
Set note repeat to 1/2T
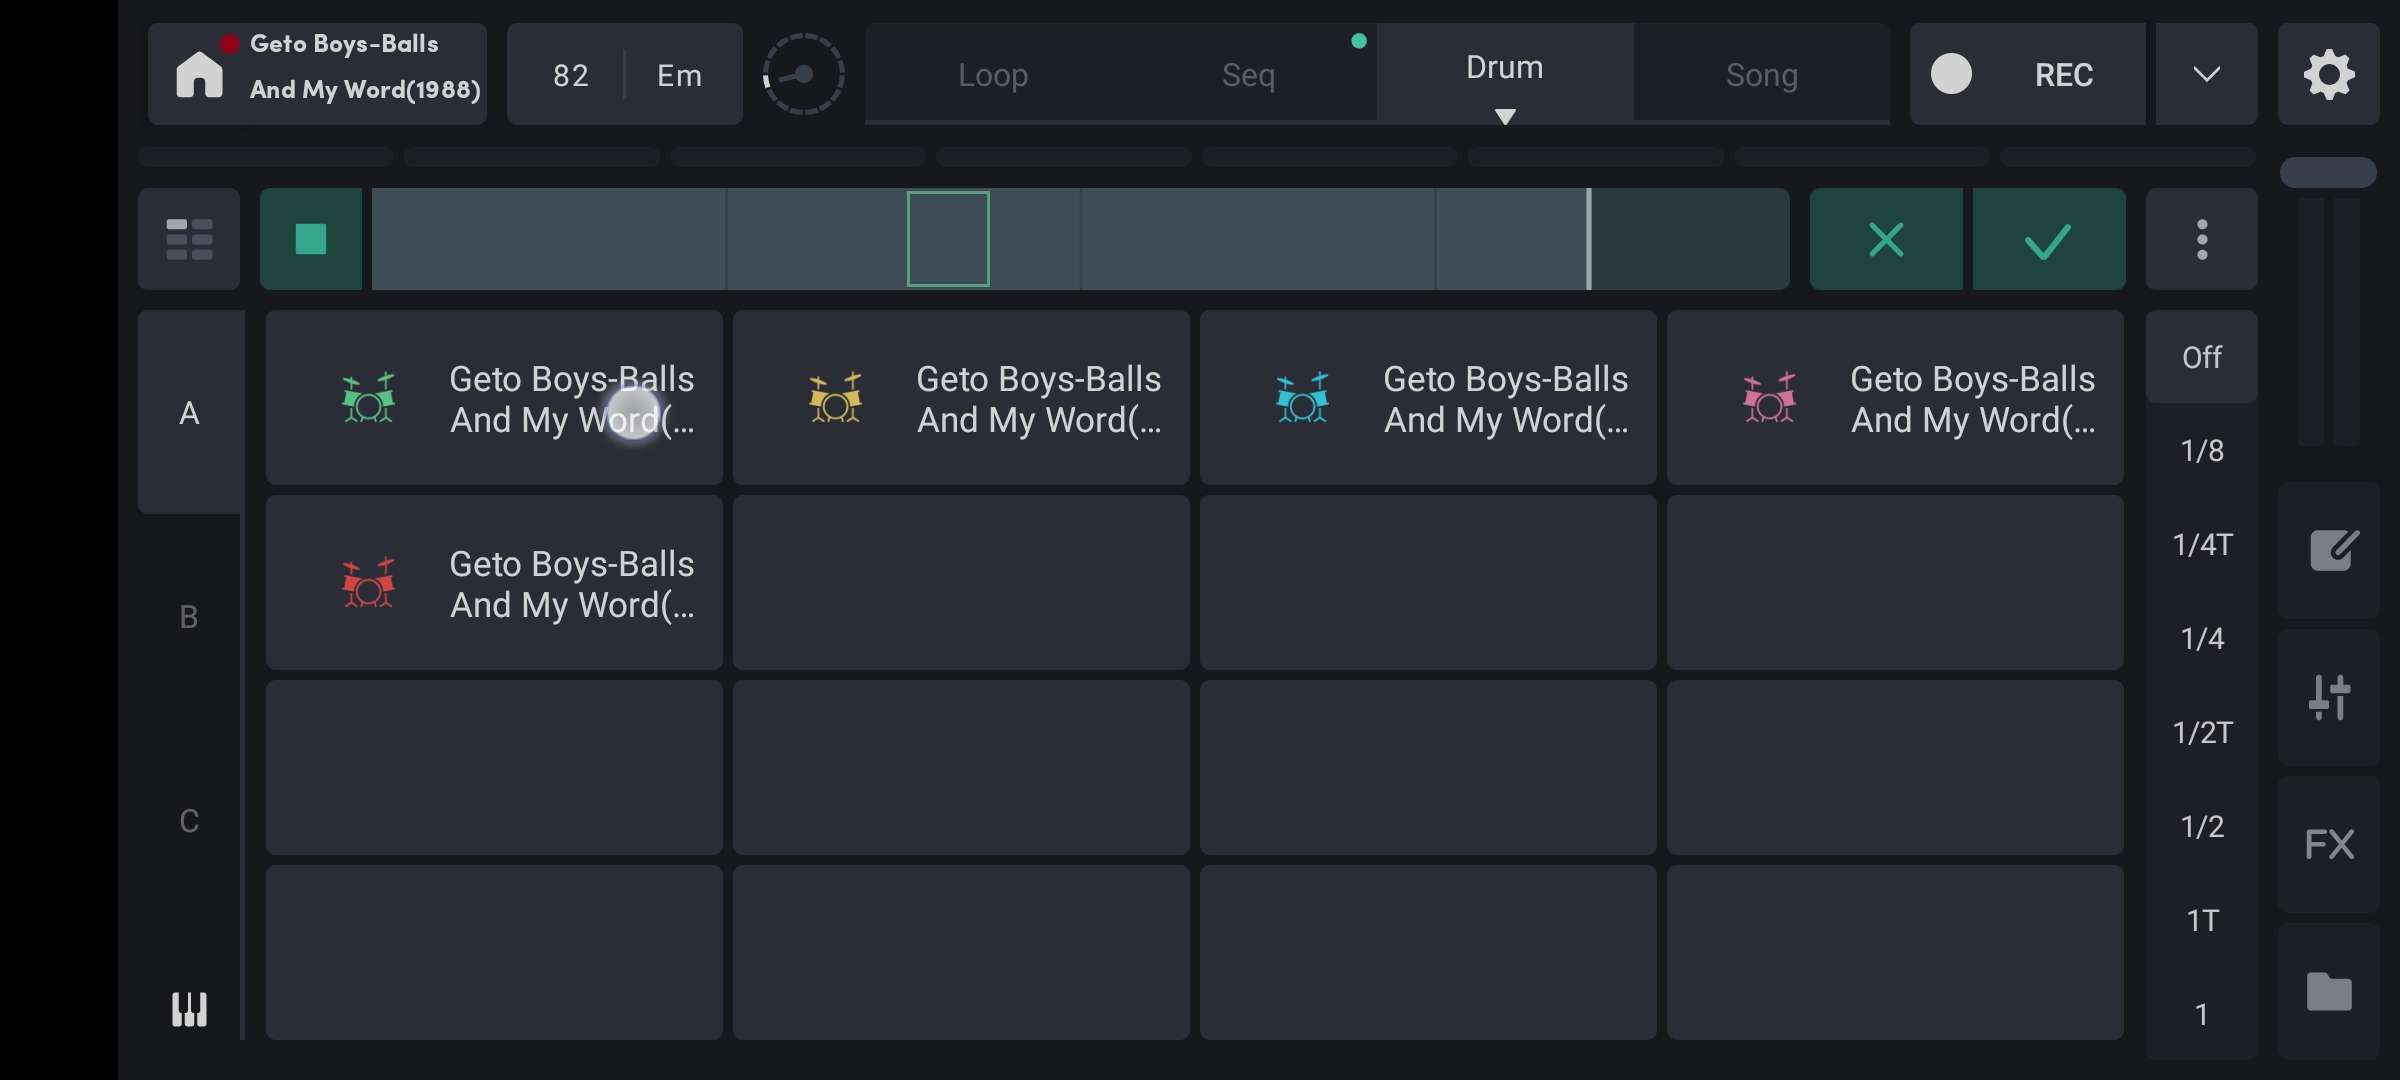[x=2202, y=733]
